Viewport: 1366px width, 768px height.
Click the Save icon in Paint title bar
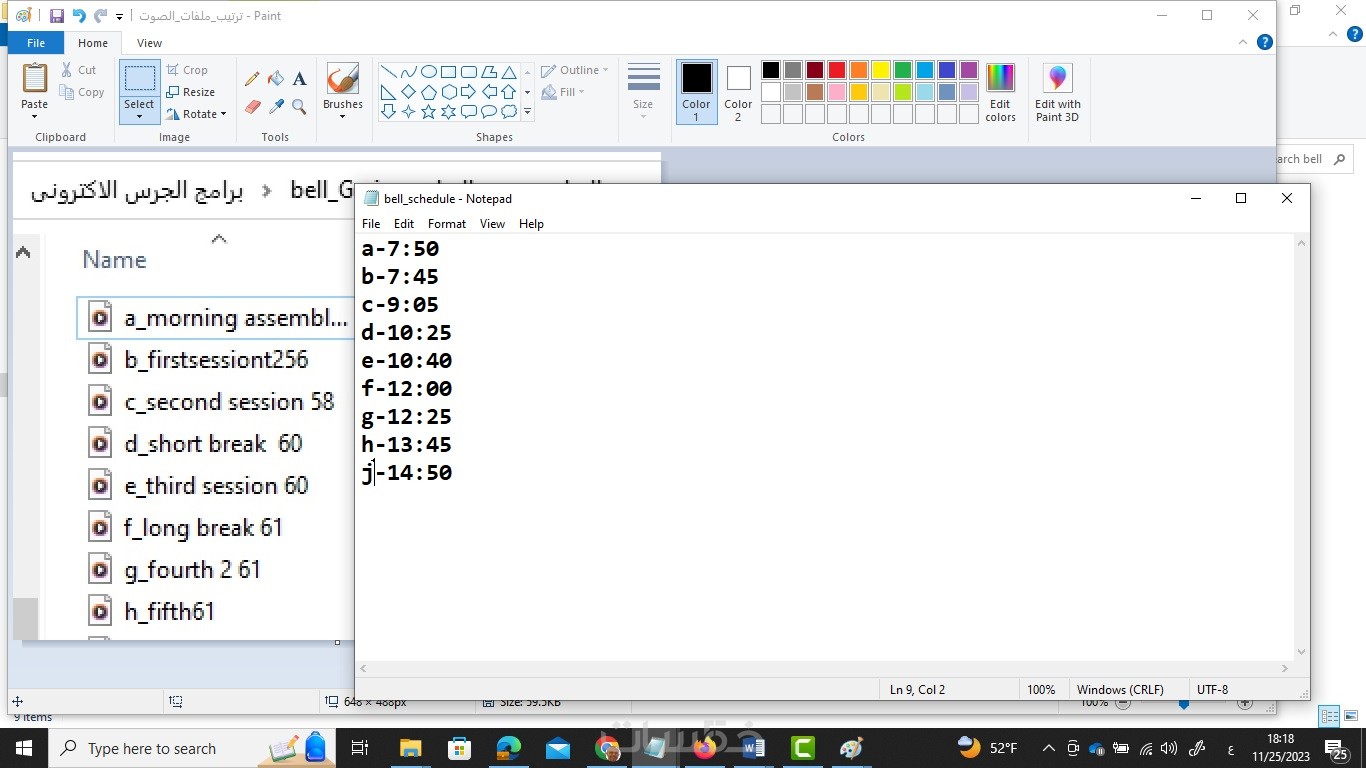click(56, 16)
